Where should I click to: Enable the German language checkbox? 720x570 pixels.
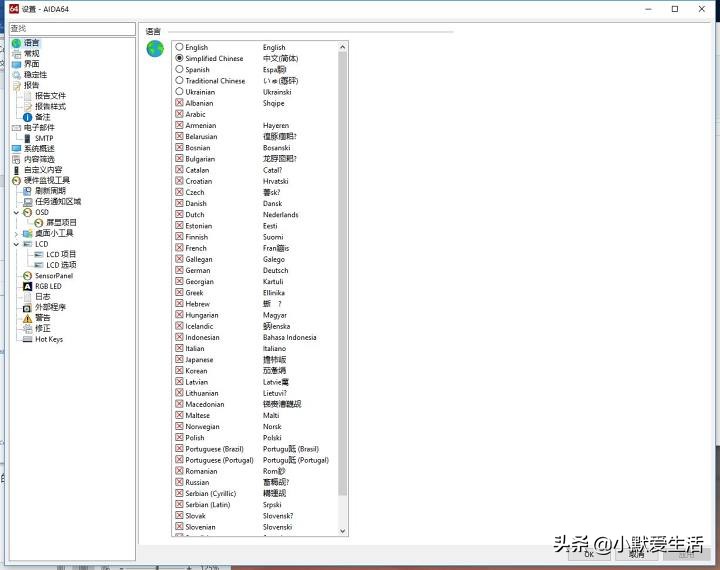[180, 270]
